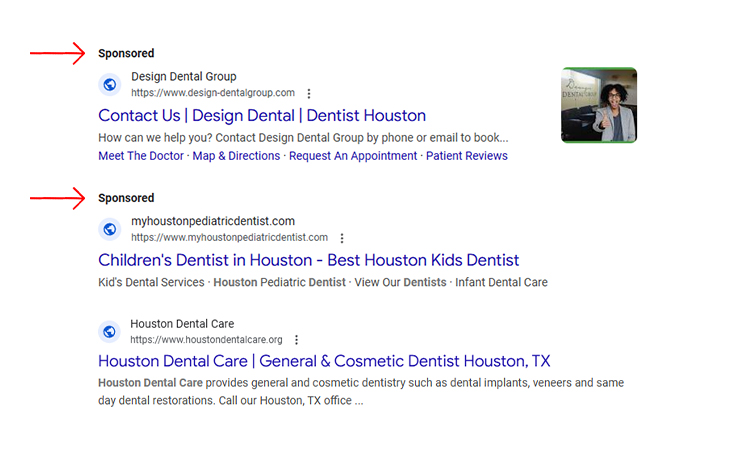Click the Kid's Dental Services text

click(151, 282)
